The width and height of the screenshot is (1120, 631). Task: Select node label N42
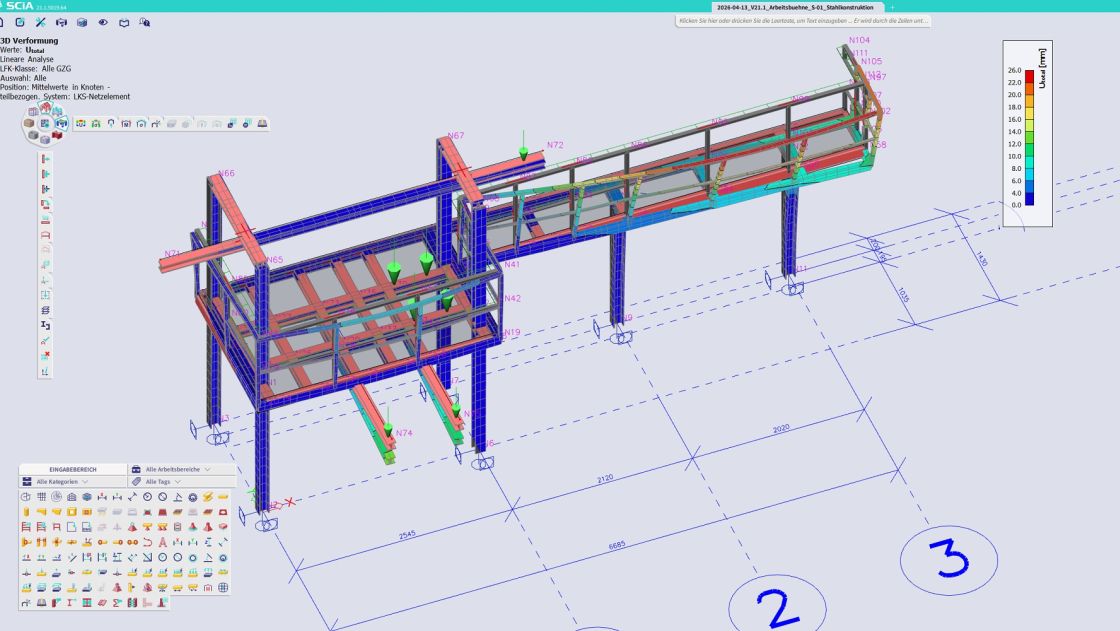pos(512,298)
